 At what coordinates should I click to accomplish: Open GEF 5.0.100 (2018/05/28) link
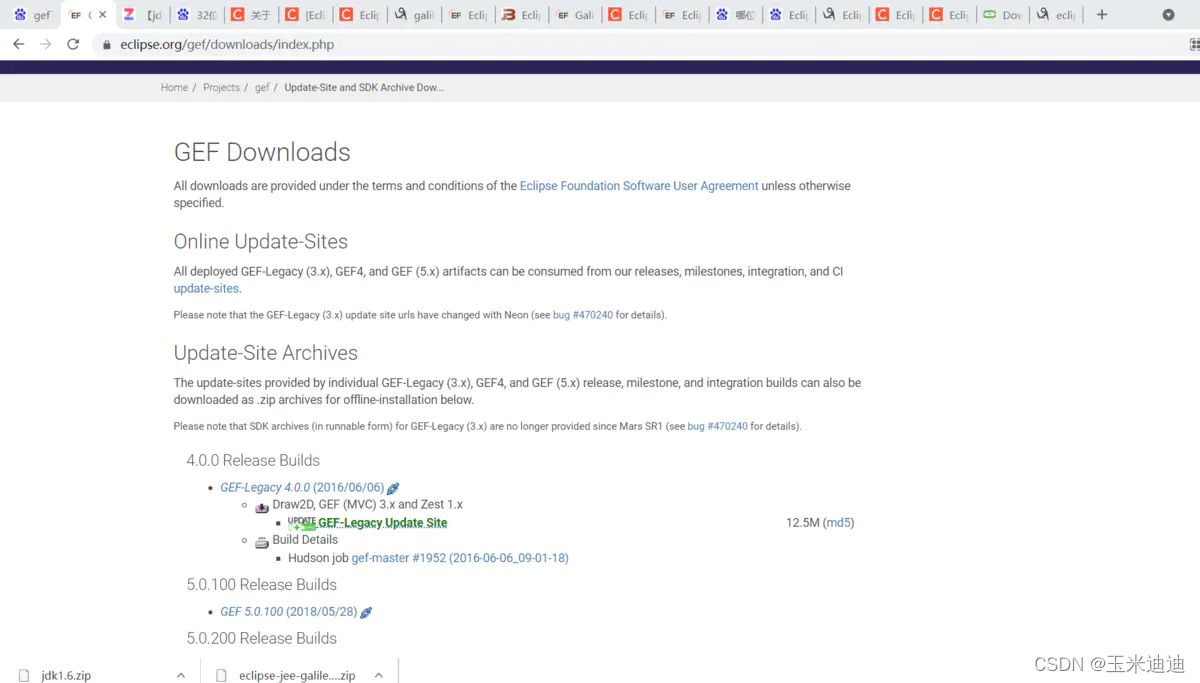[x=289, y=612]
